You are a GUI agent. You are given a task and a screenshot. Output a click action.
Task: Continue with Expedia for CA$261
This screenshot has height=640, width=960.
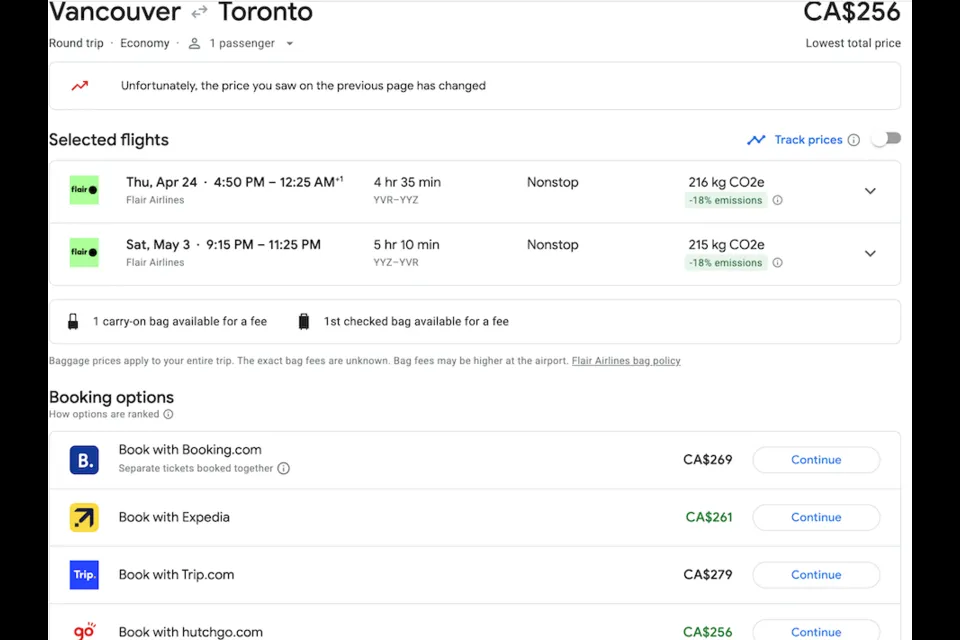[815, 518]
